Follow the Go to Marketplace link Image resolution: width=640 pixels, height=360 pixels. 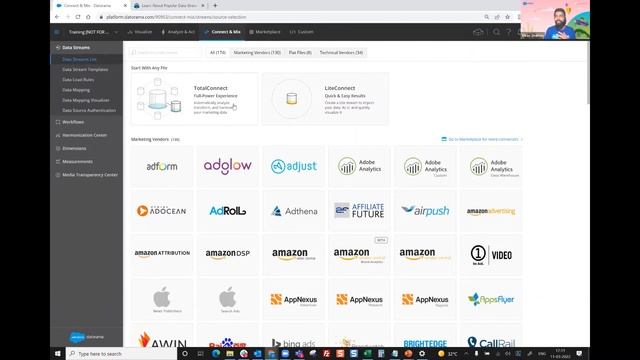[x=482, y=139]
